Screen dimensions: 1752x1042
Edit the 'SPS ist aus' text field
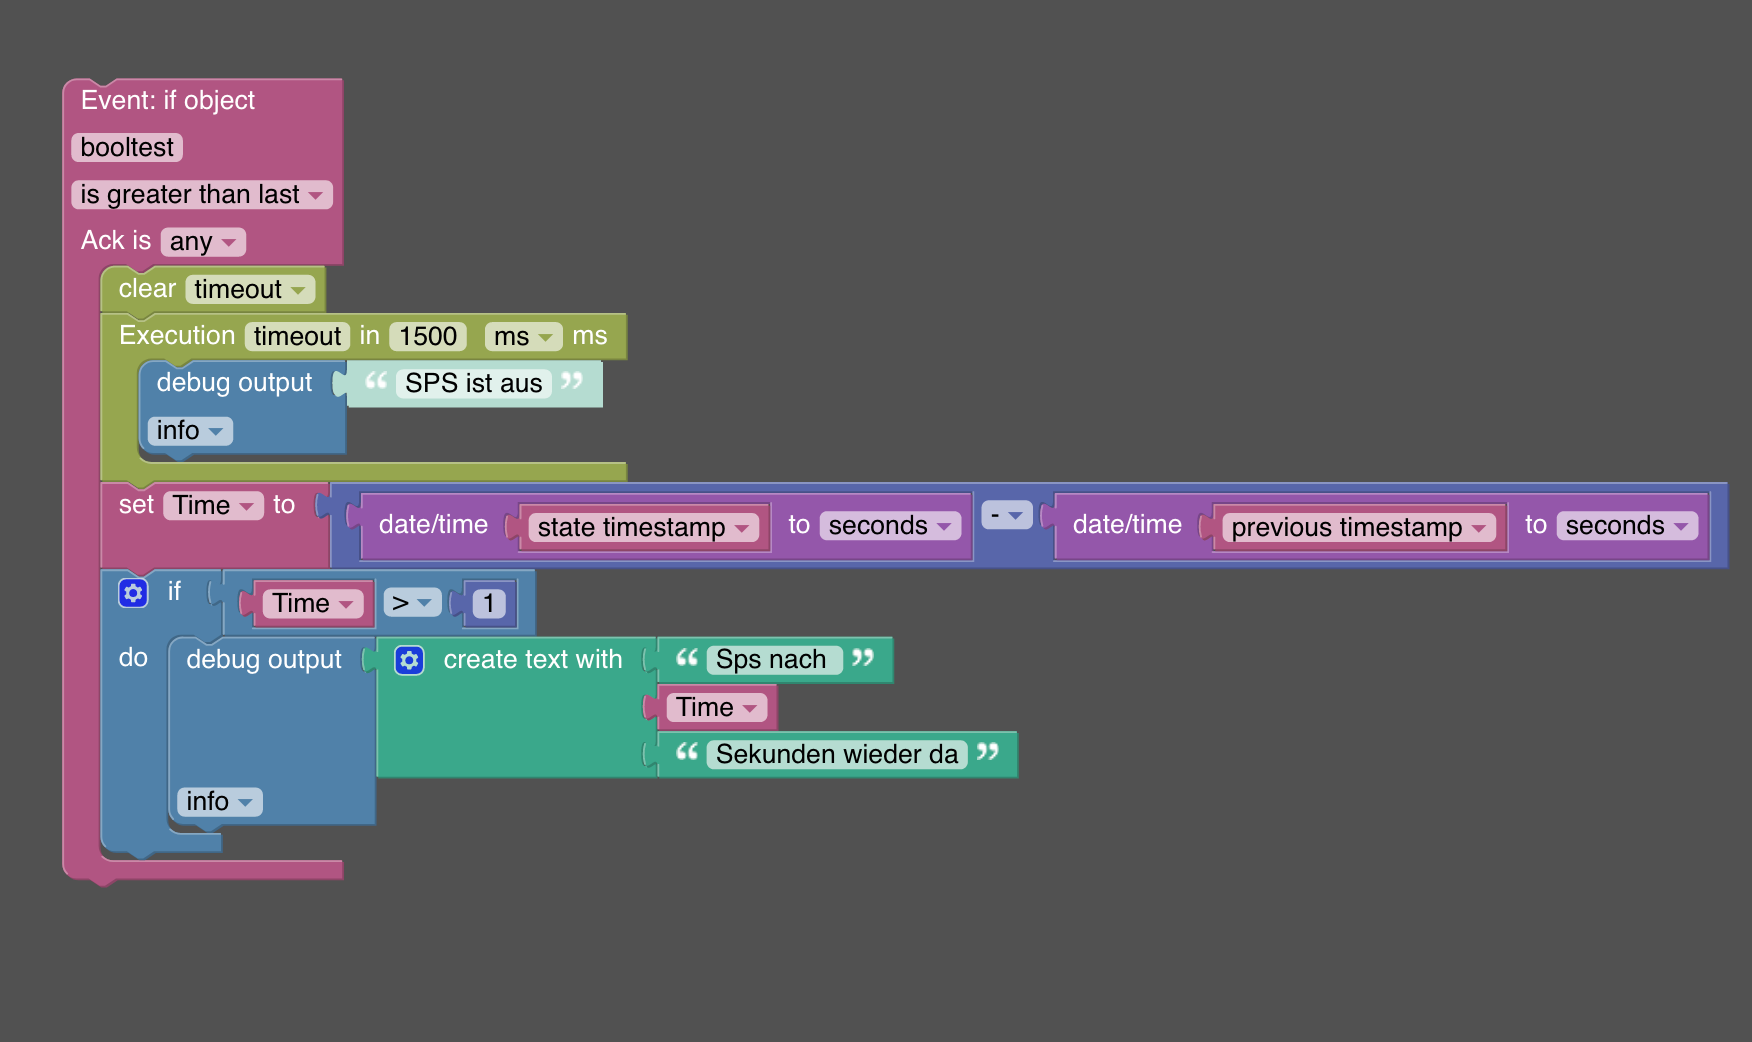click(x=474, y=384)
